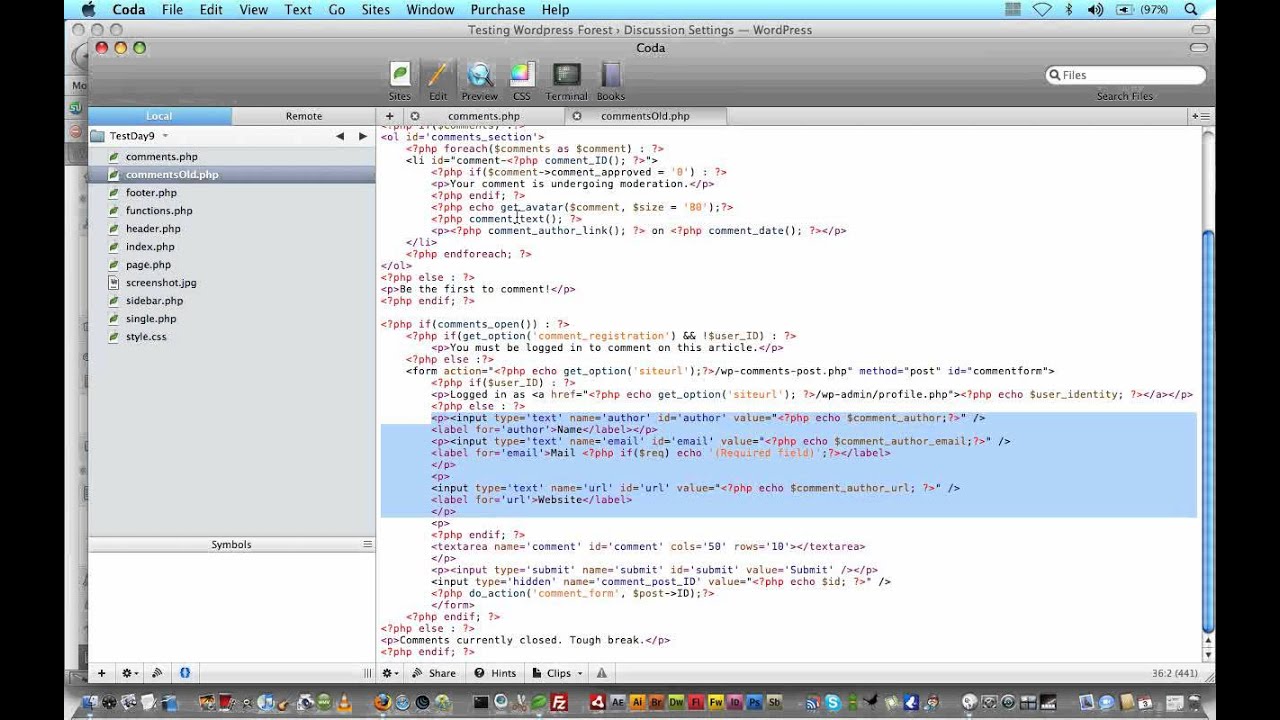
Task: Open the Help menu
Action: (555, 10)
